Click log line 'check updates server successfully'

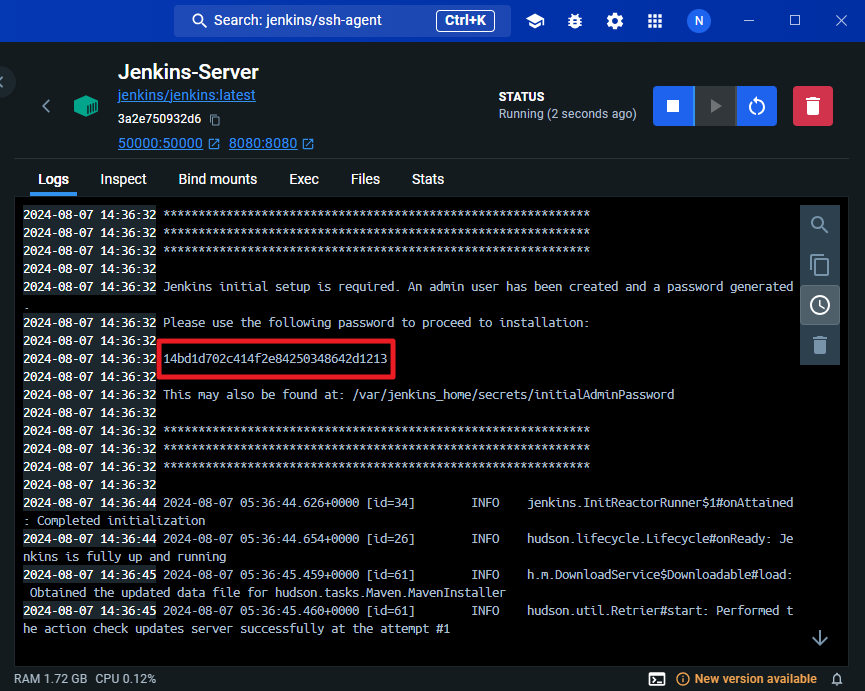(237, 629)
